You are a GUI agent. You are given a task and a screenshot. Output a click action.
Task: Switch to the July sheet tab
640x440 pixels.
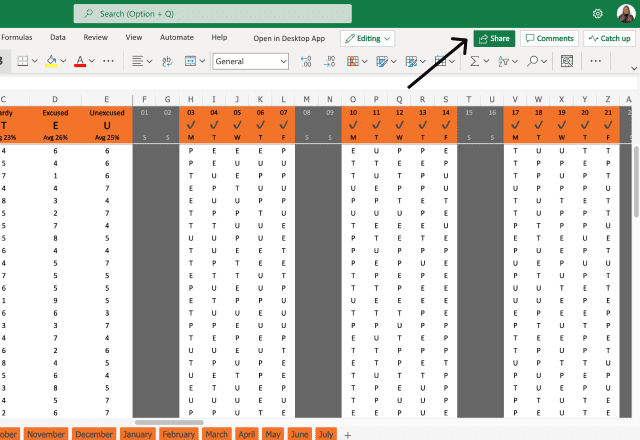[326, 434]
